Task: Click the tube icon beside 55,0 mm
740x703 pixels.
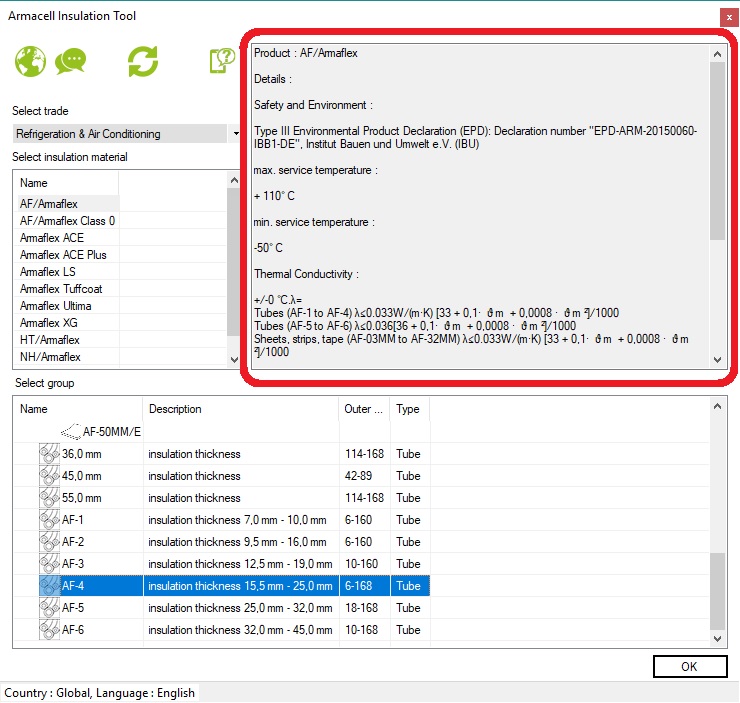Action: [x=49, y=497]
